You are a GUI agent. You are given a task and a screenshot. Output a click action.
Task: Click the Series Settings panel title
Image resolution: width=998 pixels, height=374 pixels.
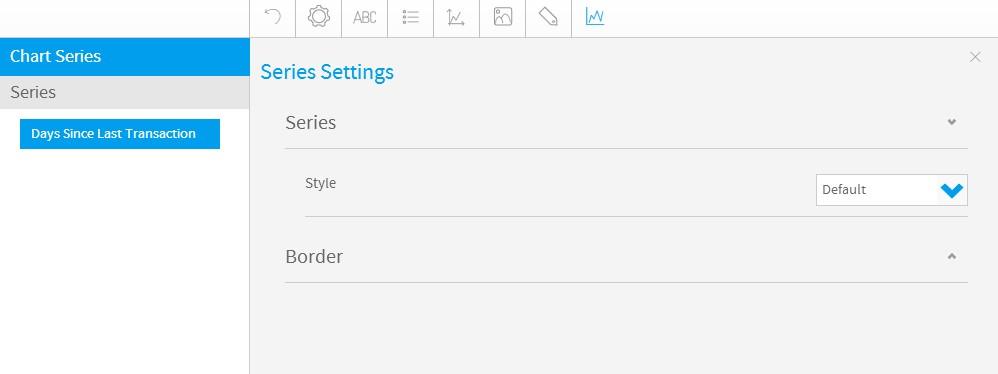pyautogui.click(x=327, y=72)
